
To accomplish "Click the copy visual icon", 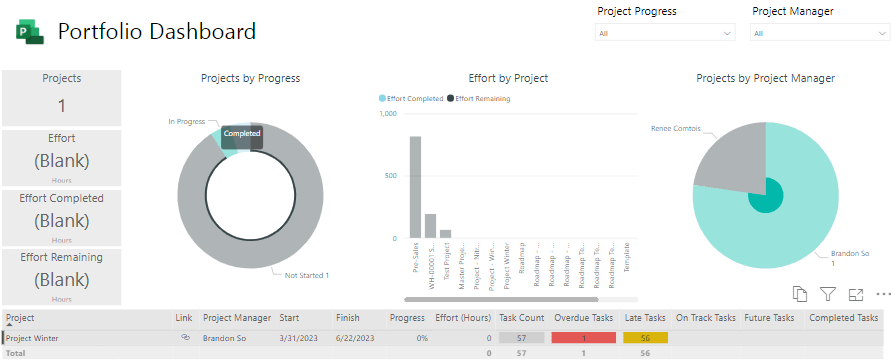I will tap(800, 294).
